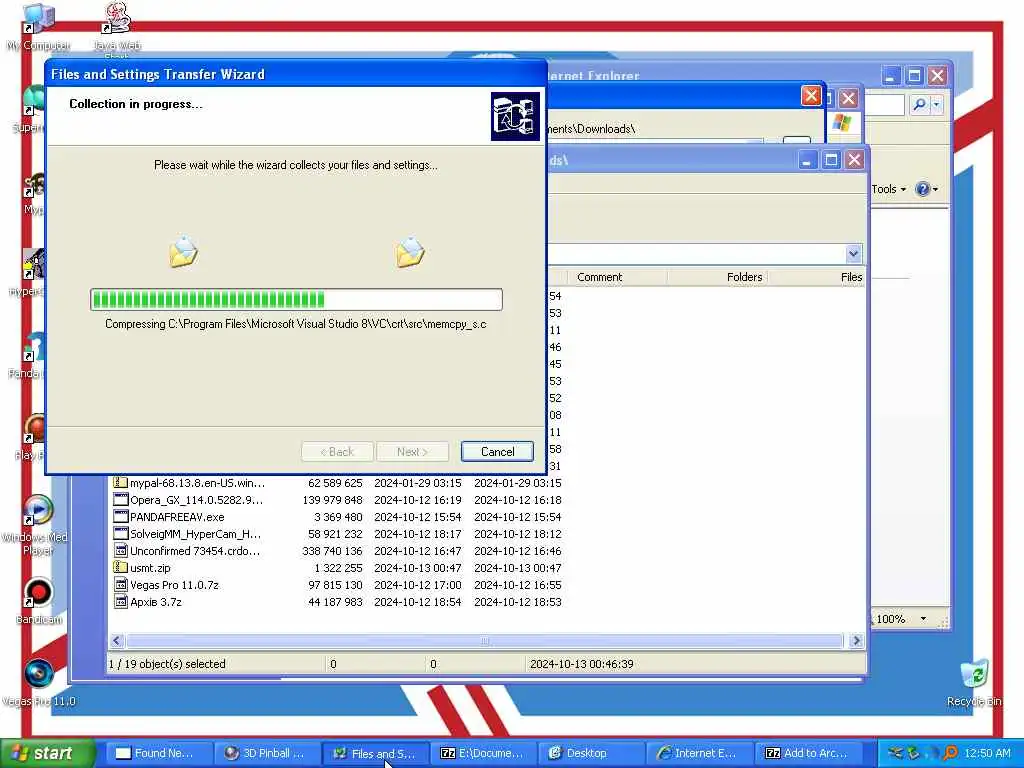Launch Windows Media Player desktop shortcut

37,524
